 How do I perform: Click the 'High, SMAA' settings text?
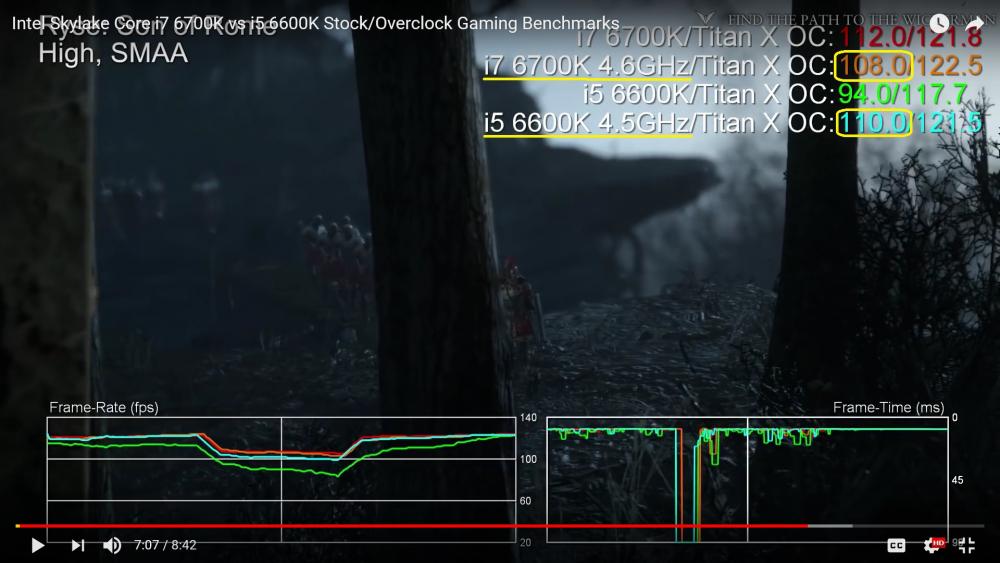point(113,53)
